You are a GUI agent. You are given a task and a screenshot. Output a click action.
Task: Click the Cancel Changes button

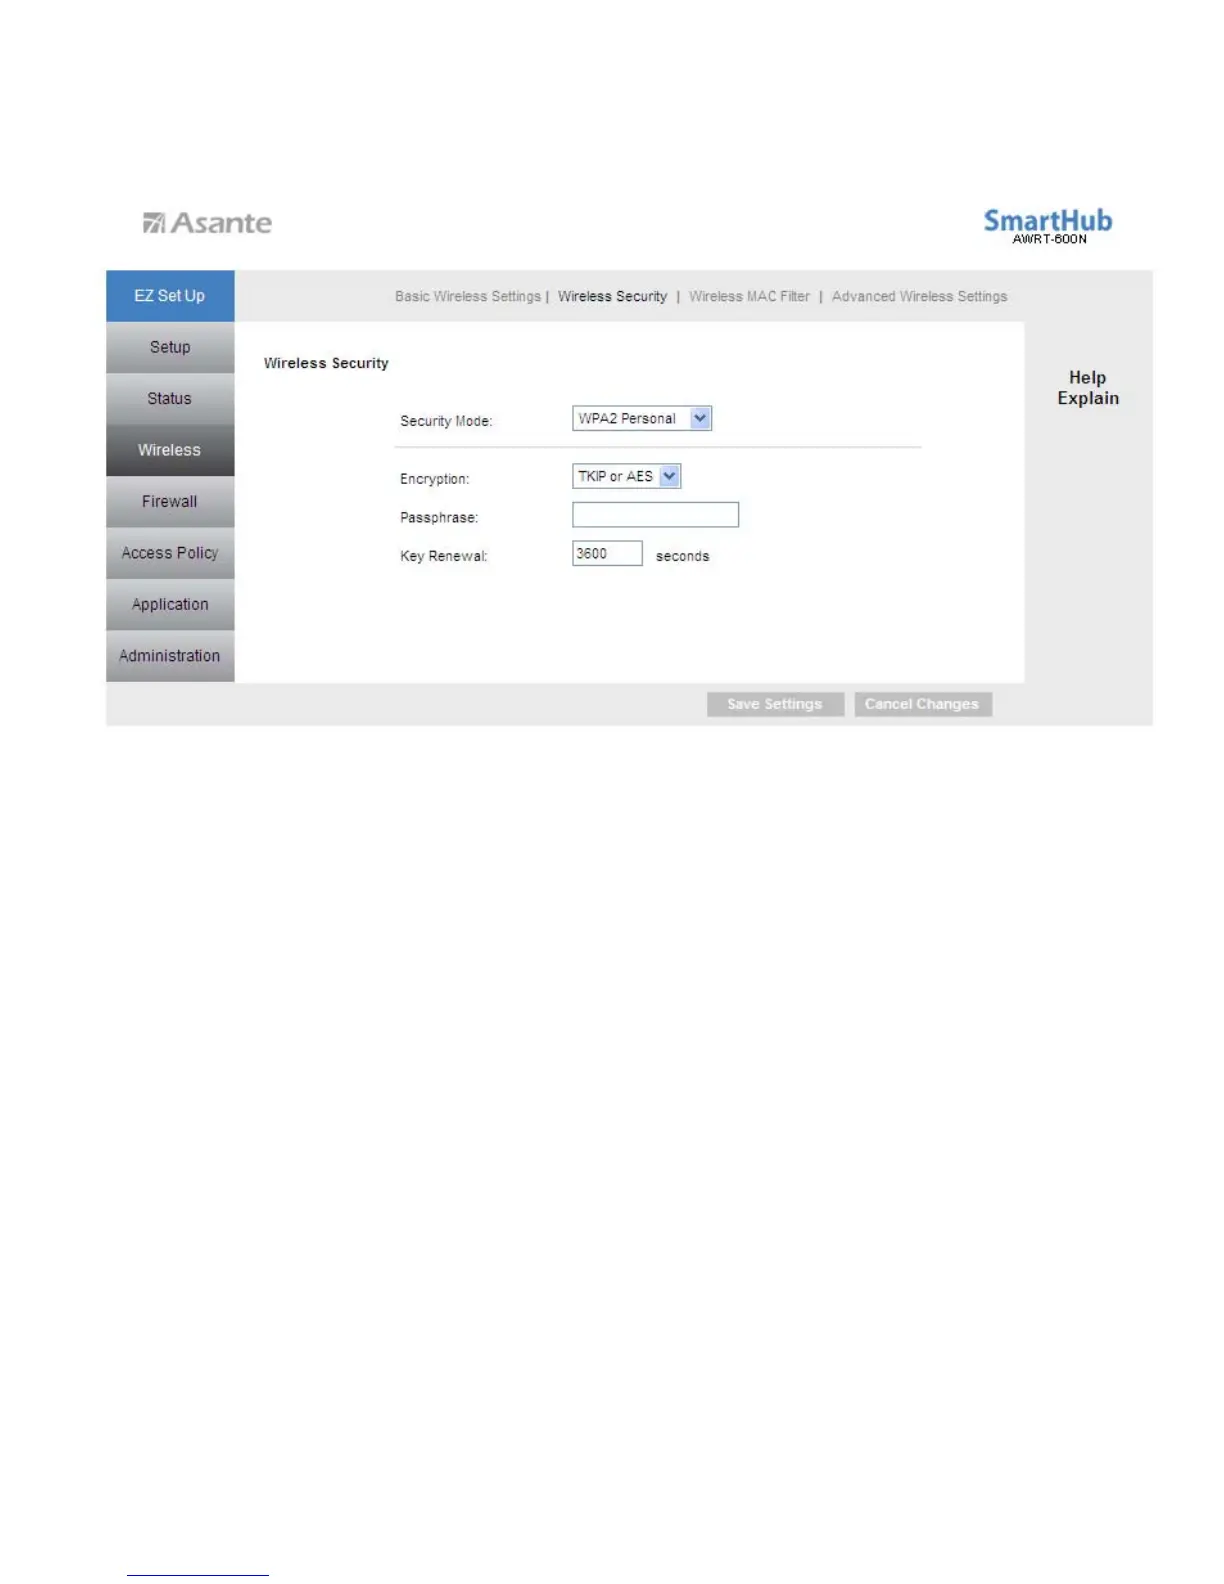pyautogui.click(x=923, y=704)
